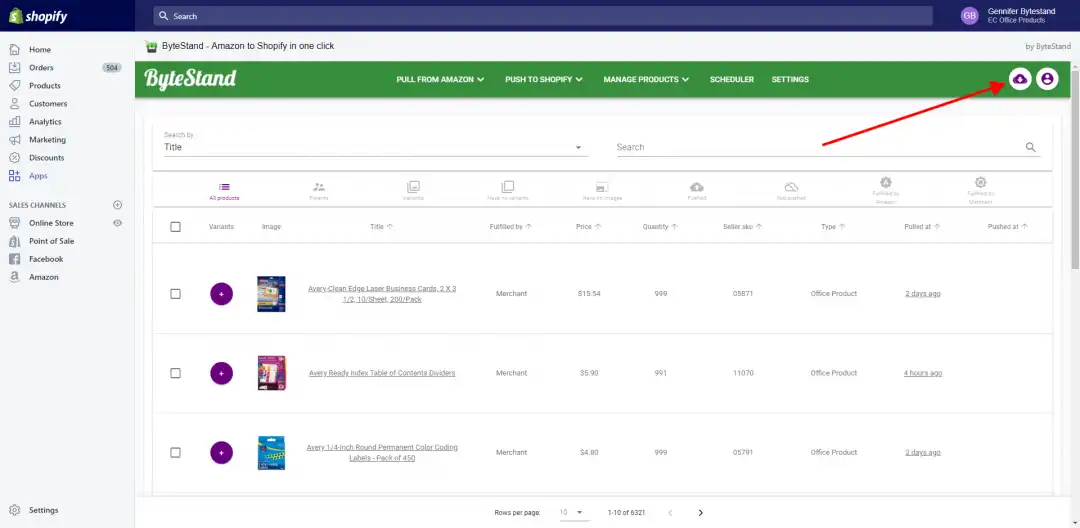Viewport: 1080px width, 528px height.
Task: Open the Facebook sales channel
Action: coord(45,259)
